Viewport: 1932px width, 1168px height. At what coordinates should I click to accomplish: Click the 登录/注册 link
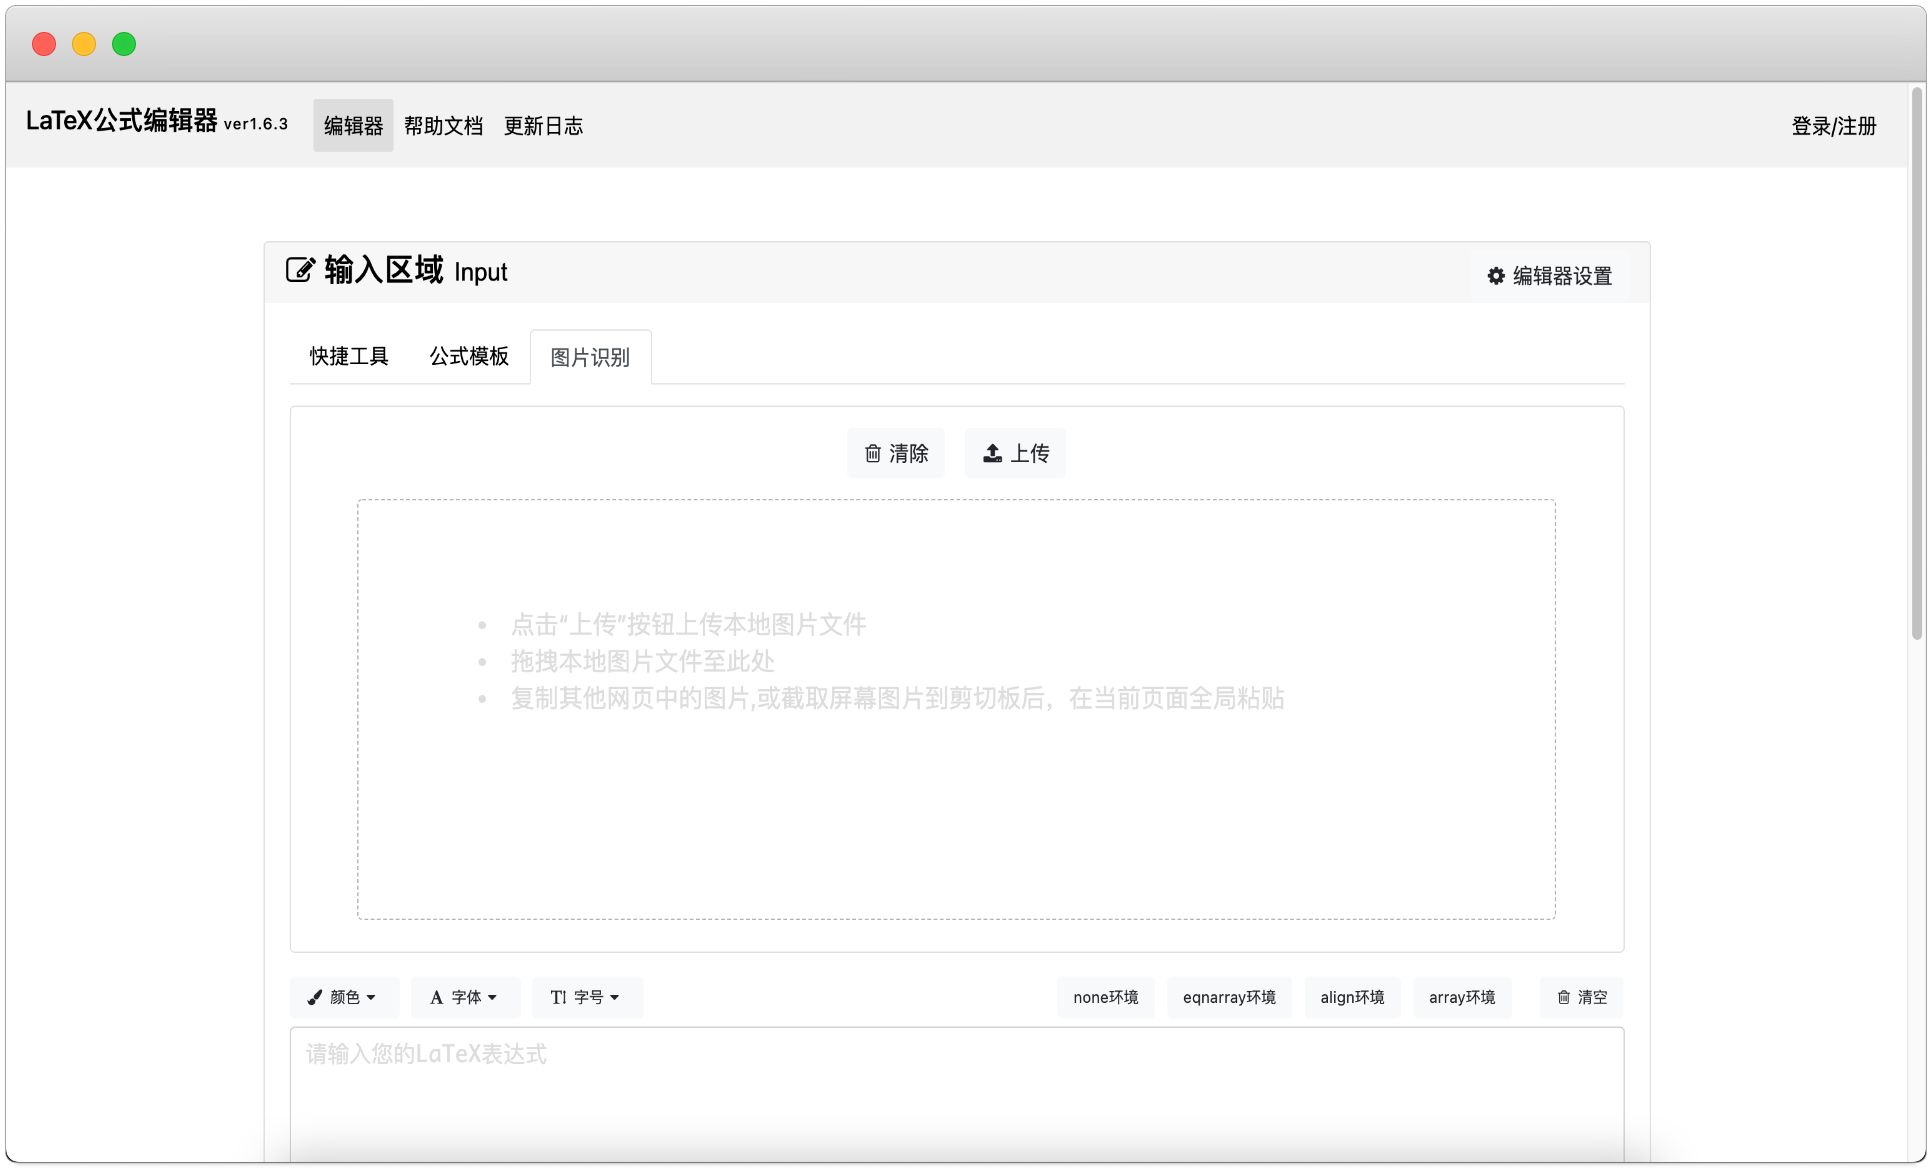[1834, 126]
